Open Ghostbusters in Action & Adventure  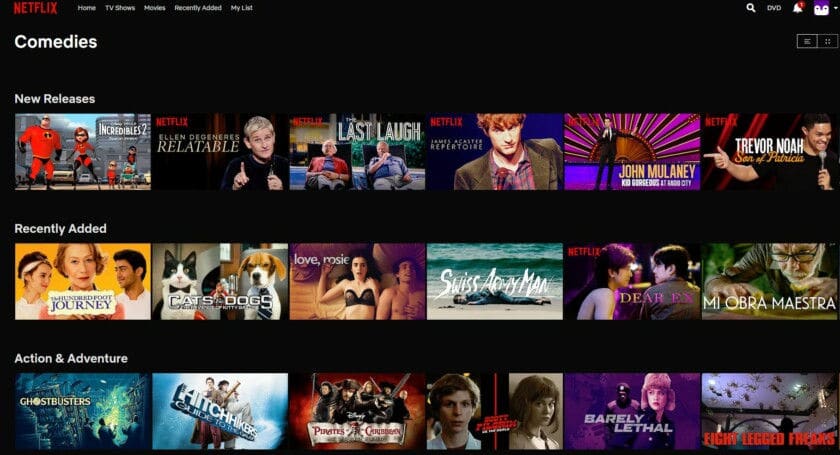pyautogui.click(x=83, y=412)
